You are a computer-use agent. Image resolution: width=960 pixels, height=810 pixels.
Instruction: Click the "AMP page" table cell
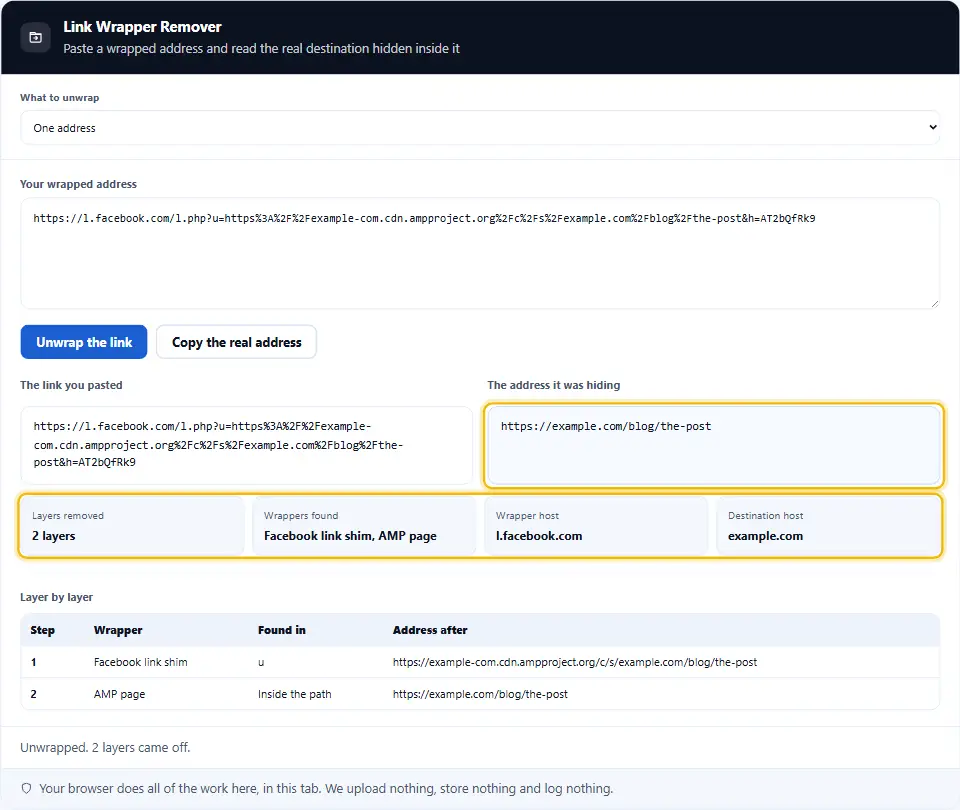tap(119, 694)
